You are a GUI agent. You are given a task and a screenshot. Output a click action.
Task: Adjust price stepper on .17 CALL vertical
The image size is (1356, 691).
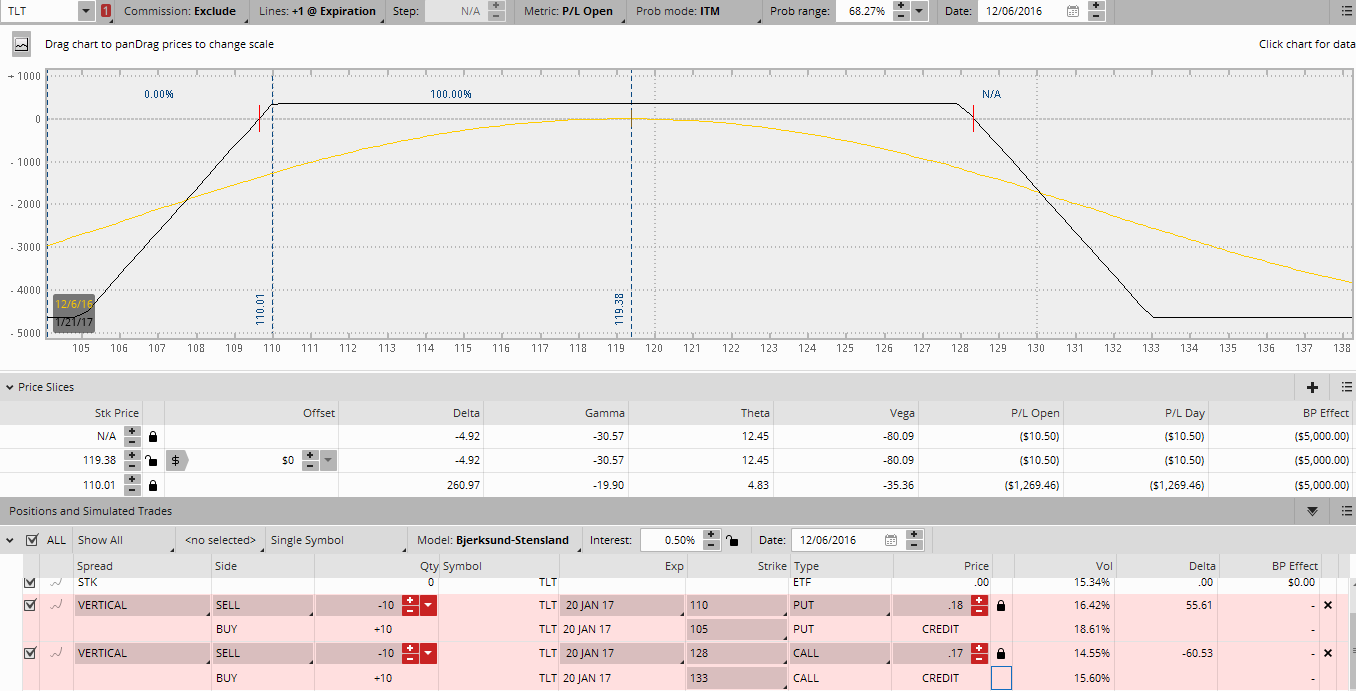click(979, 653)
